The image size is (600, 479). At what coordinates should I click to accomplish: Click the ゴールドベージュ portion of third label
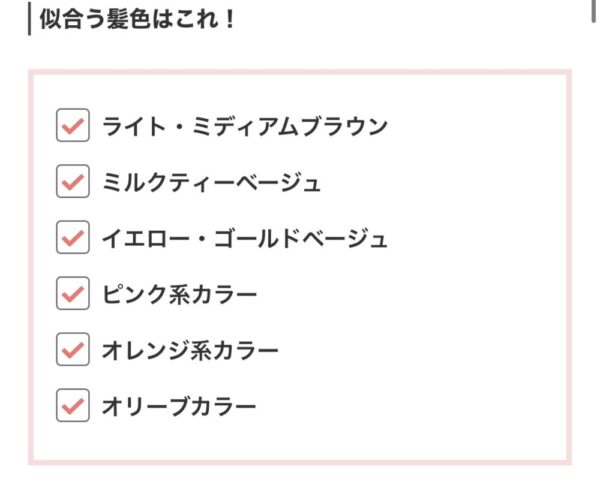(300, 238)
